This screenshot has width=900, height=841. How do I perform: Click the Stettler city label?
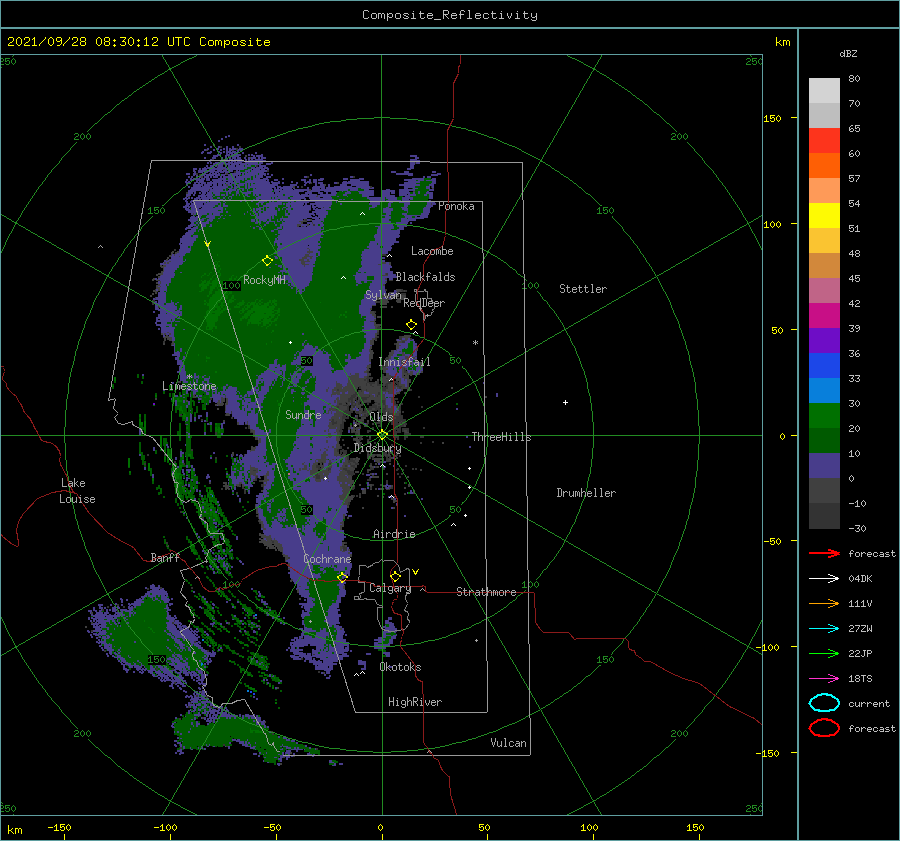pyautogui.click(x=583, y=289)
